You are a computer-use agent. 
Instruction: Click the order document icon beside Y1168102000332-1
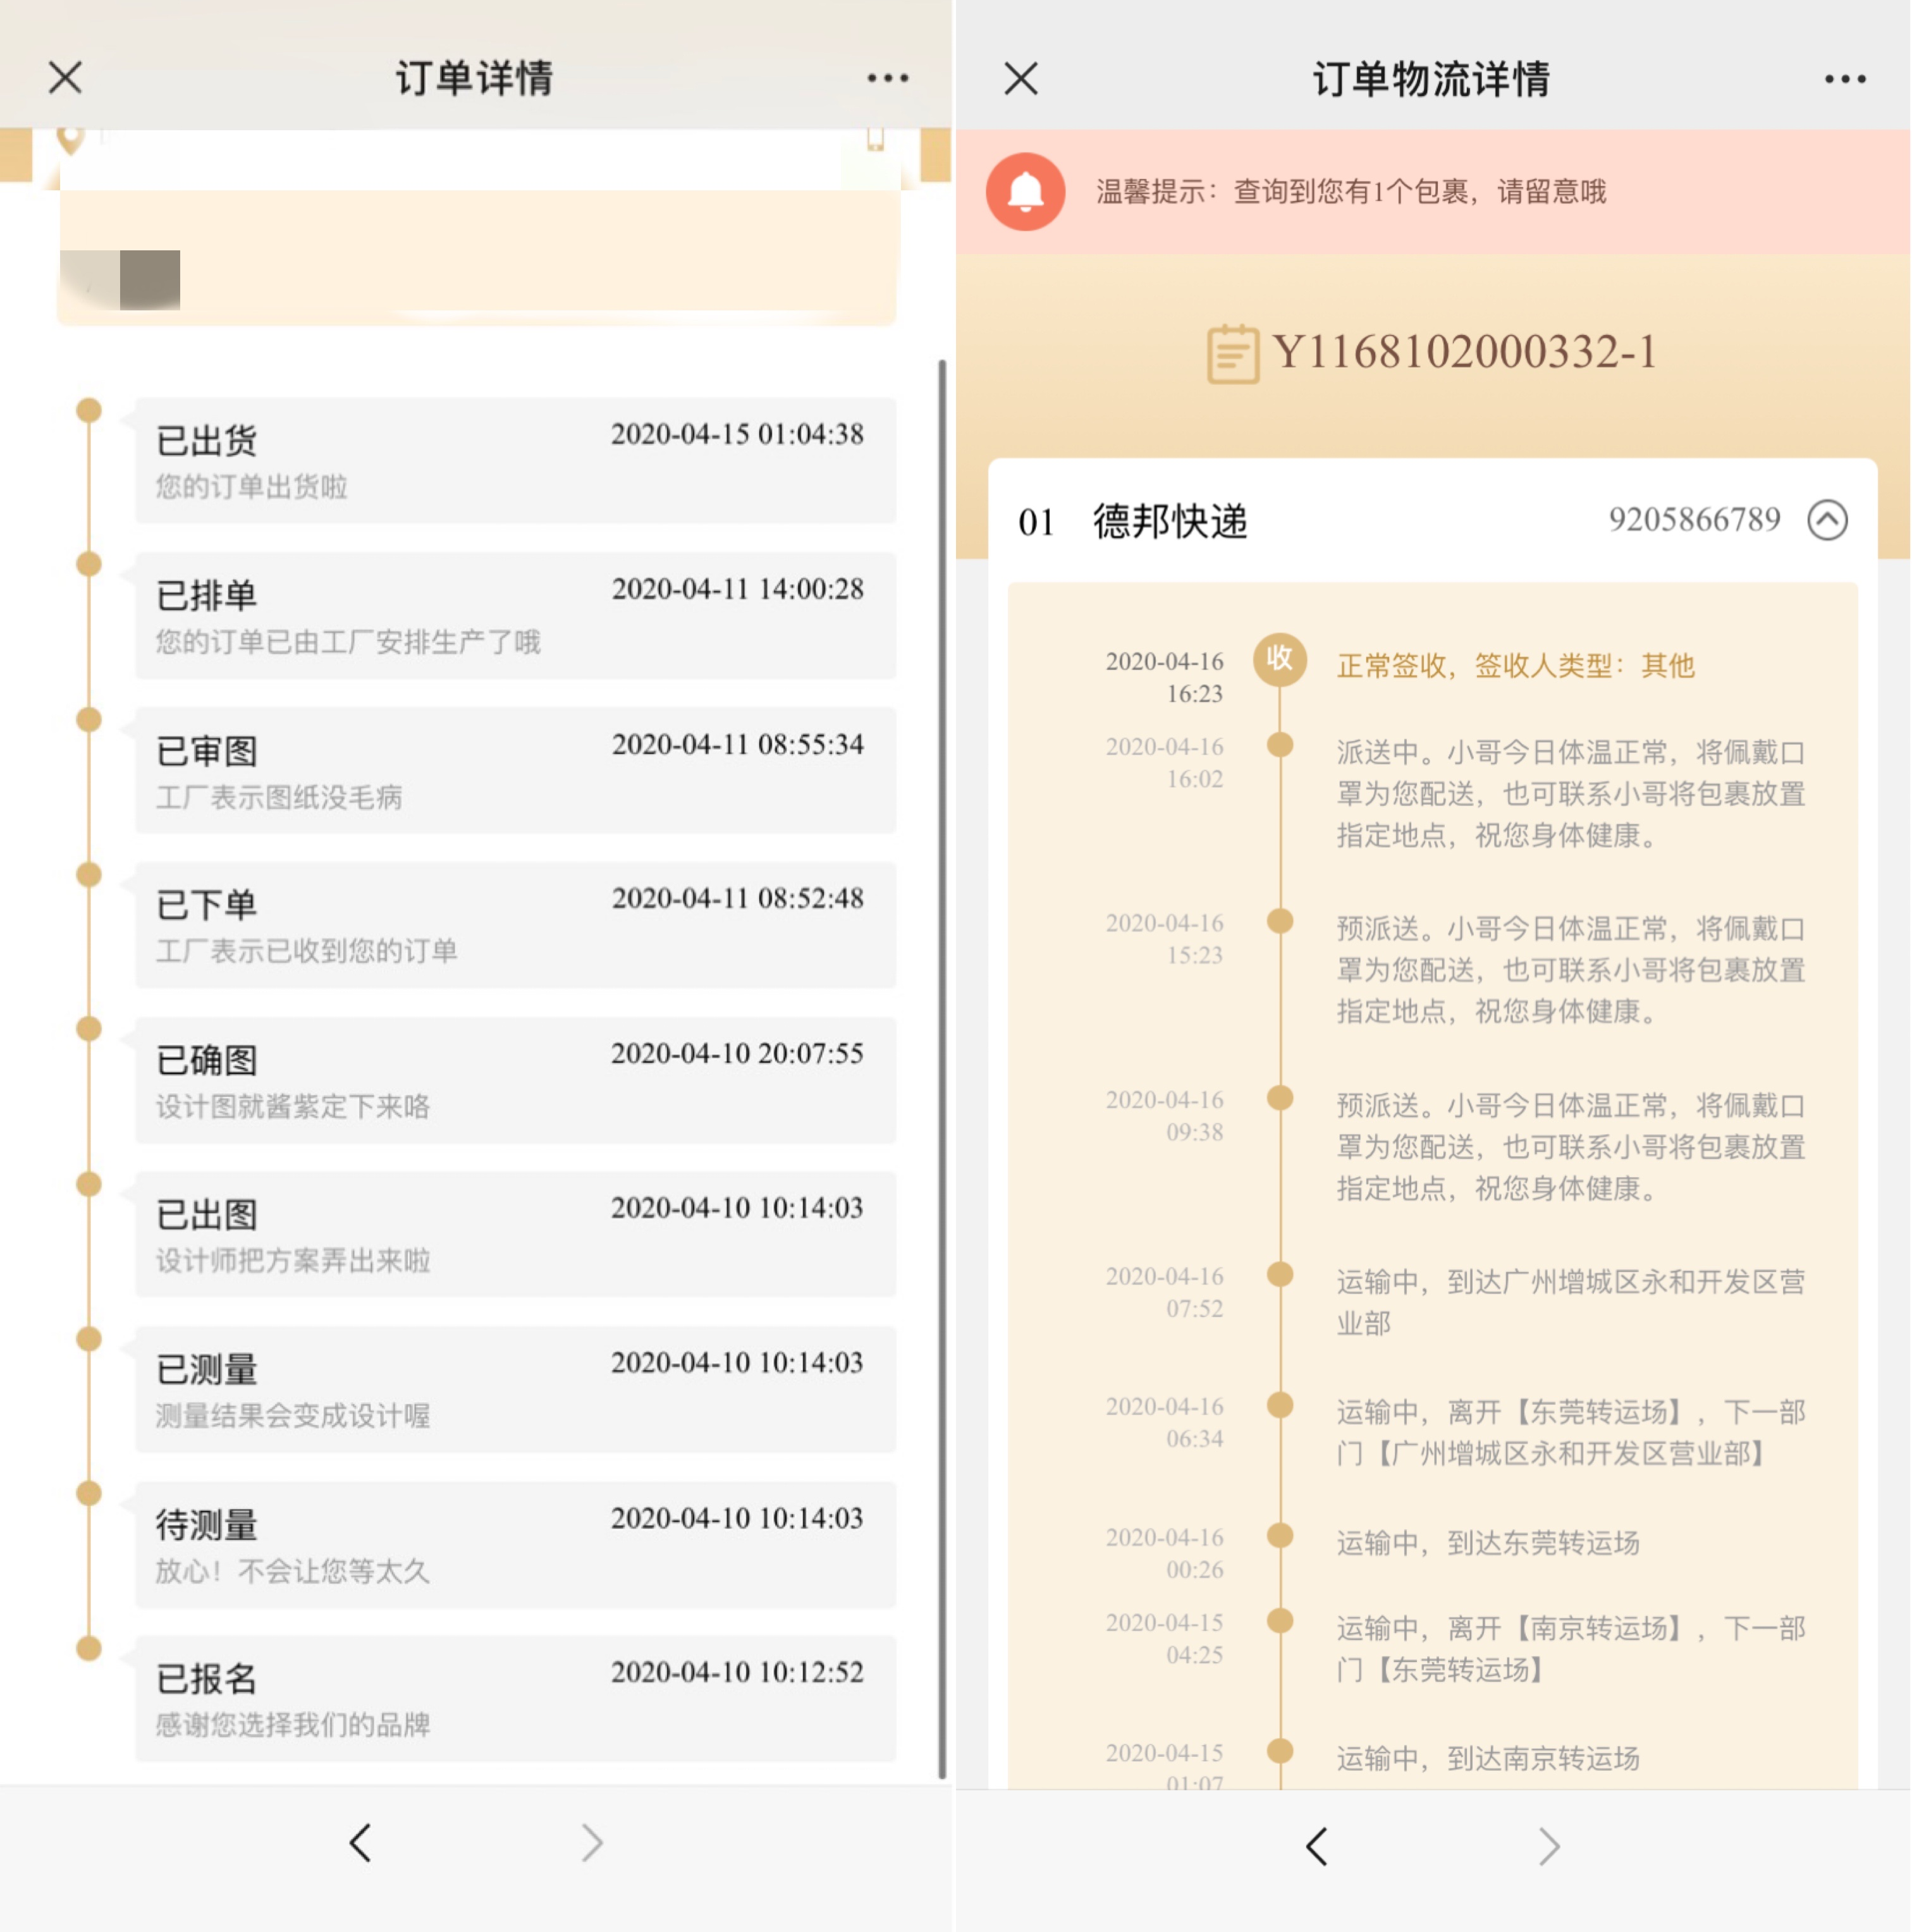1232,353
